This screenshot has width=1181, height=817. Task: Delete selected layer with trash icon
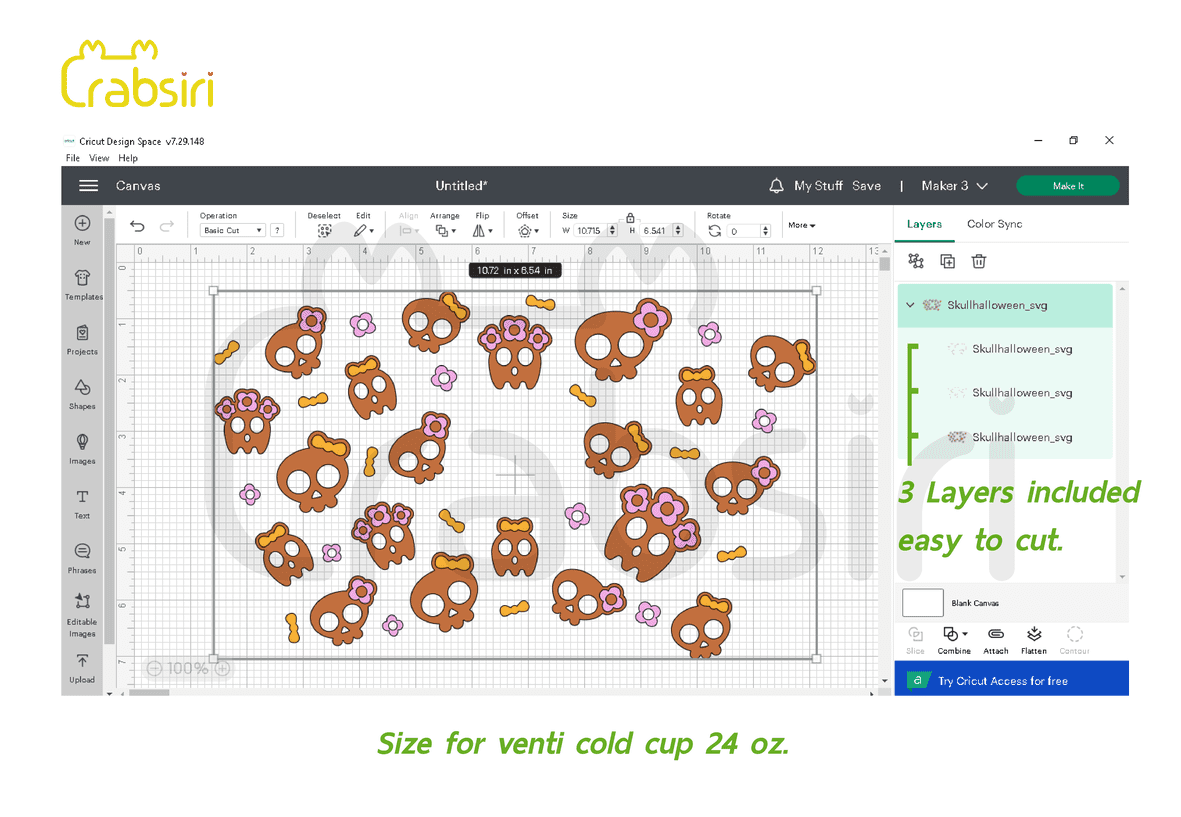pyautogui.click(x=979, y=261)
